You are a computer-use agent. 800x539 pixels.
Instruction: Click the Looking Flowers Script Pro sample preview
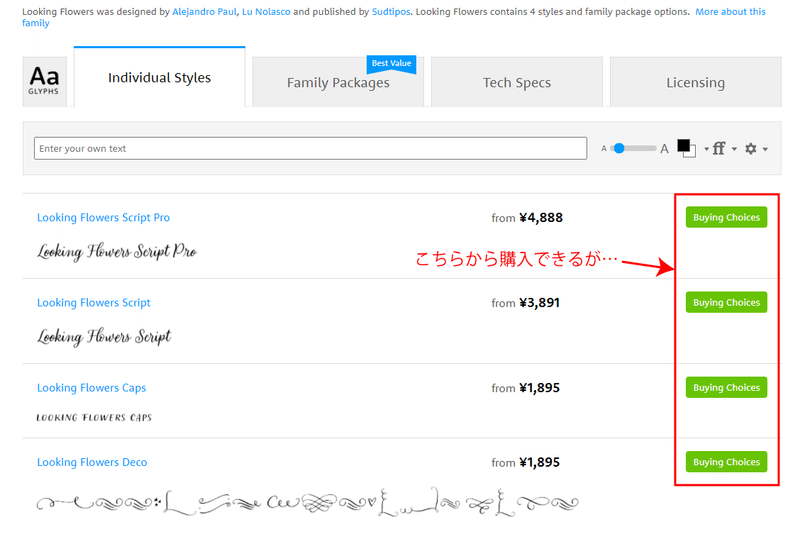coord(117,252)
